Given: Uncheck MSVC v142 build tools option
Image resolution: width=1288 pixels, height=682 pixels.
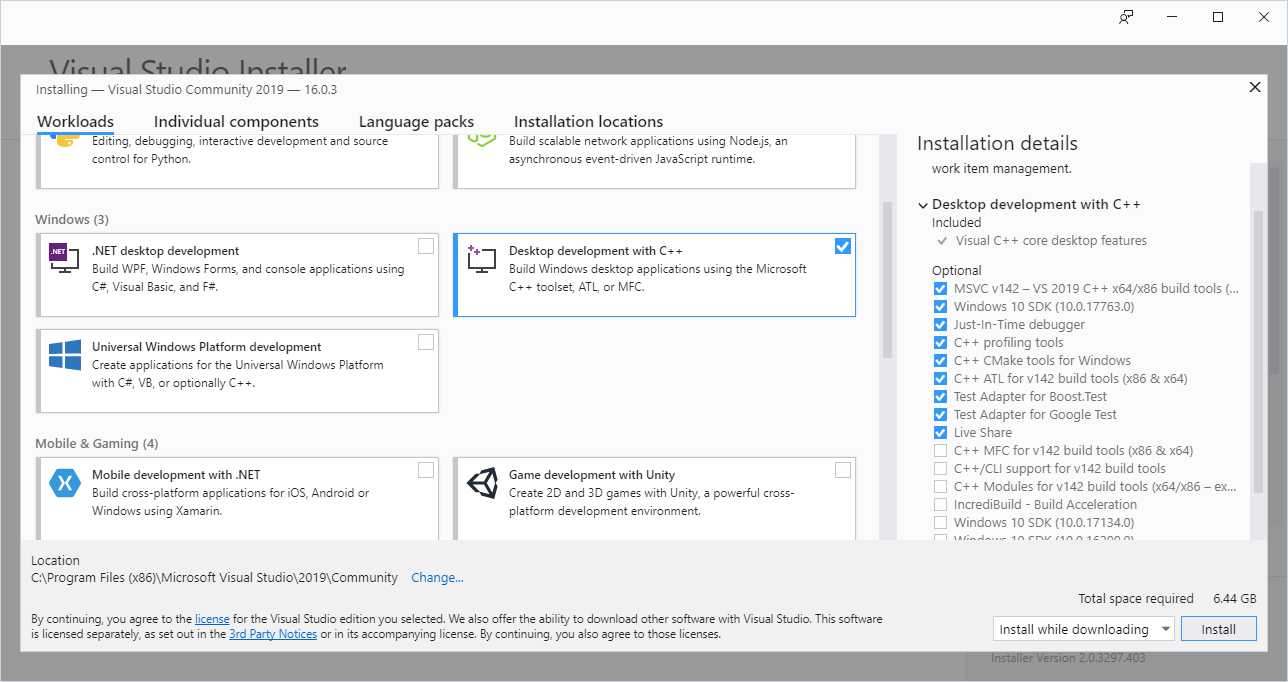Looking at the screenshot, I should click(940, 288).
